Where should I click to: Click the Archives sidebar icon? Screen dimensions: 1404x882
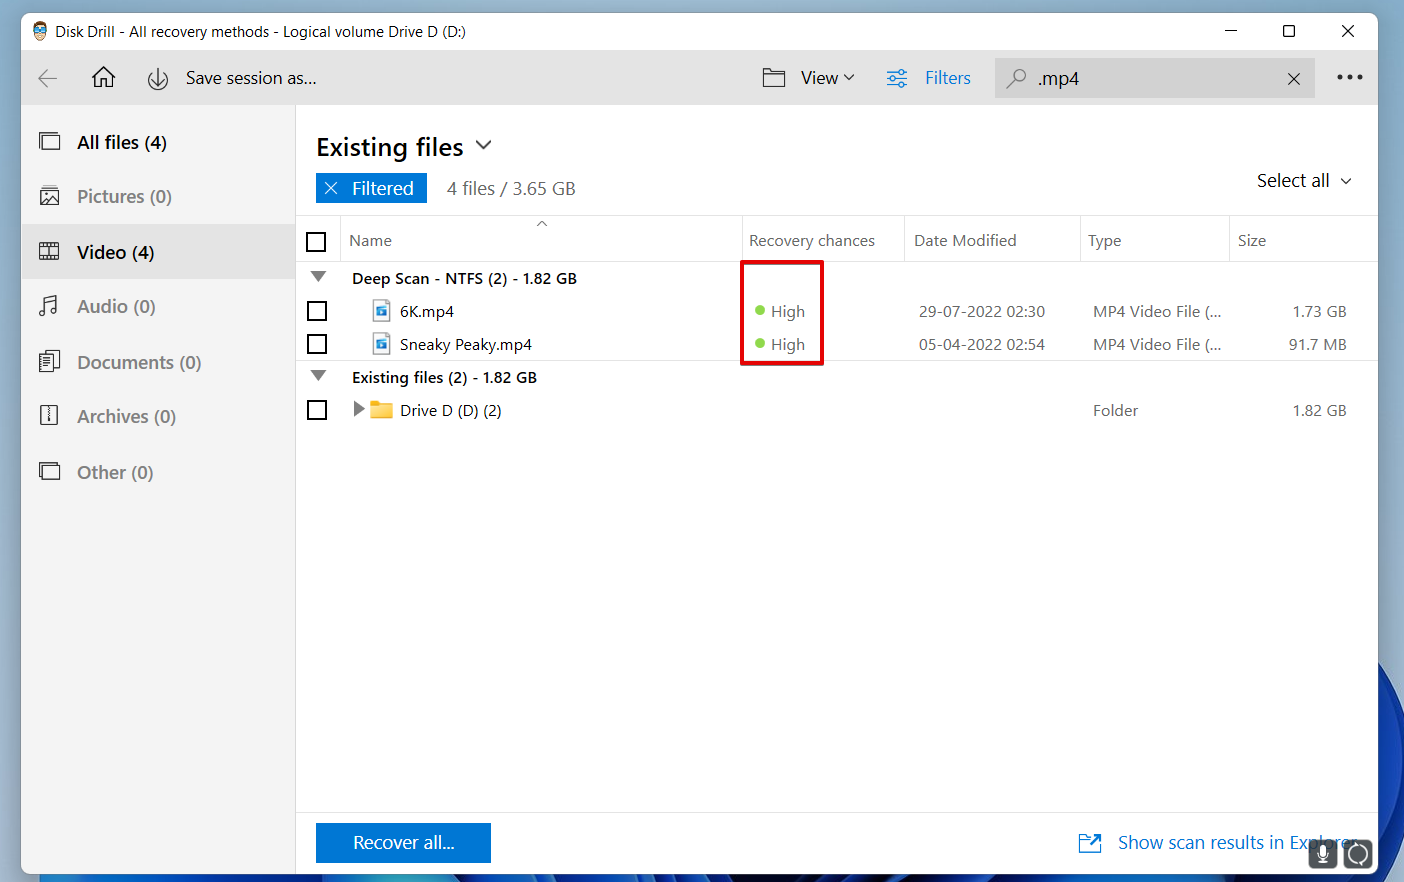pyautogui.click(x=49, y=416)
